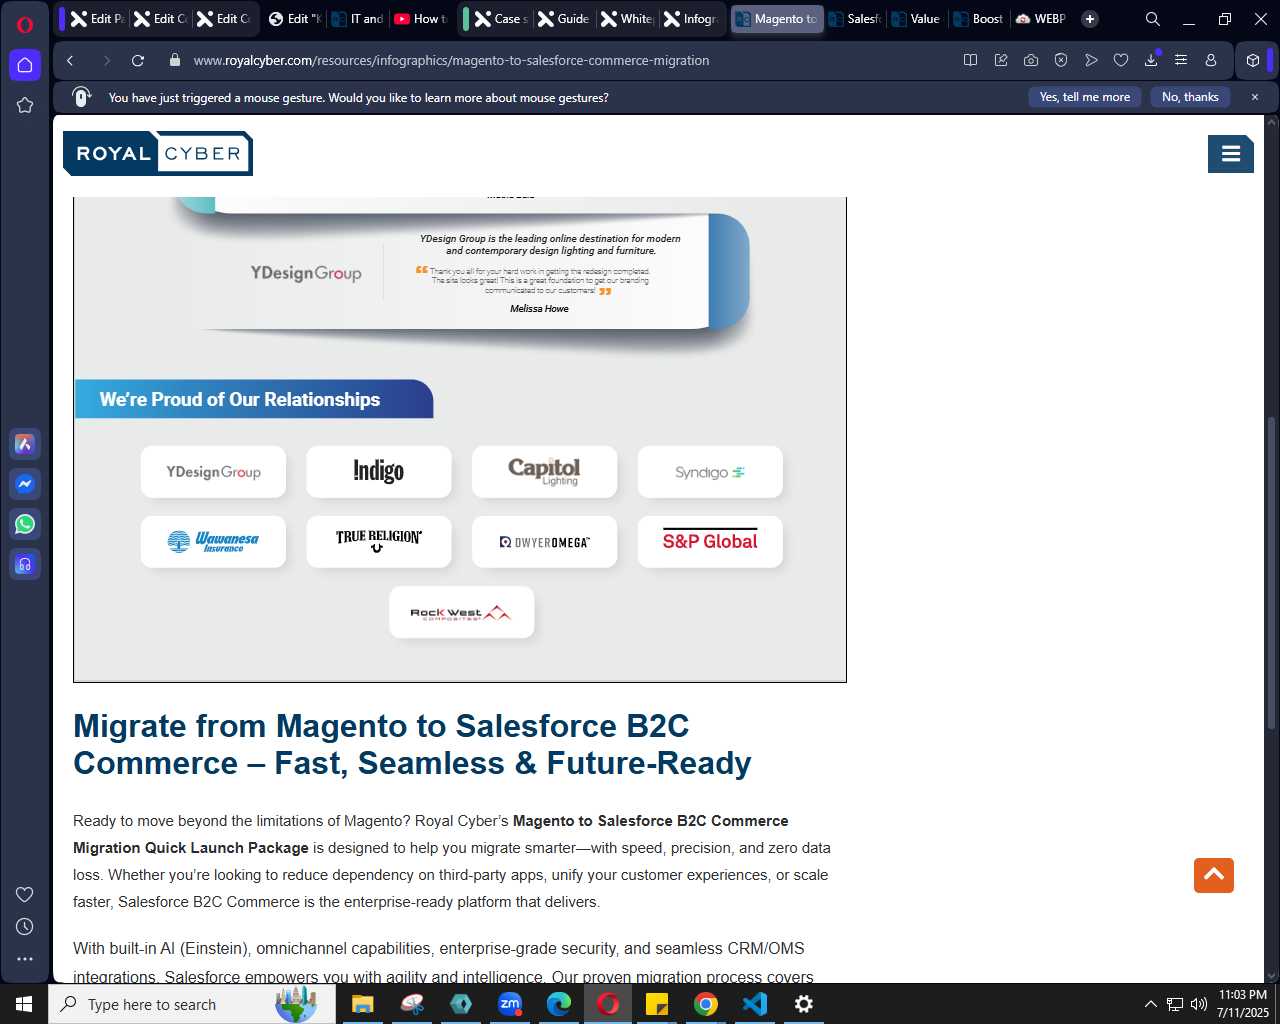Click the Syndigo logo card
This screenshot has height=1024, width=1280.
point(710,472)
